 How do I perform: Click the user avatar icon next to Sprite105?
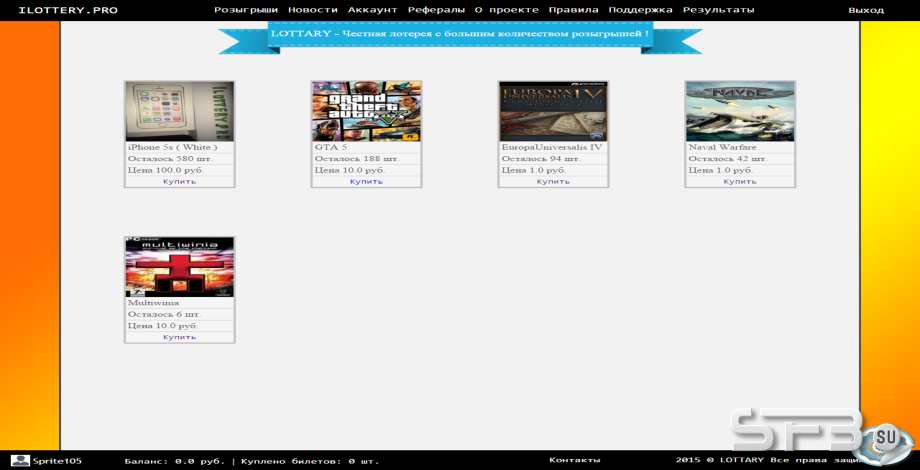click(21, 461)
